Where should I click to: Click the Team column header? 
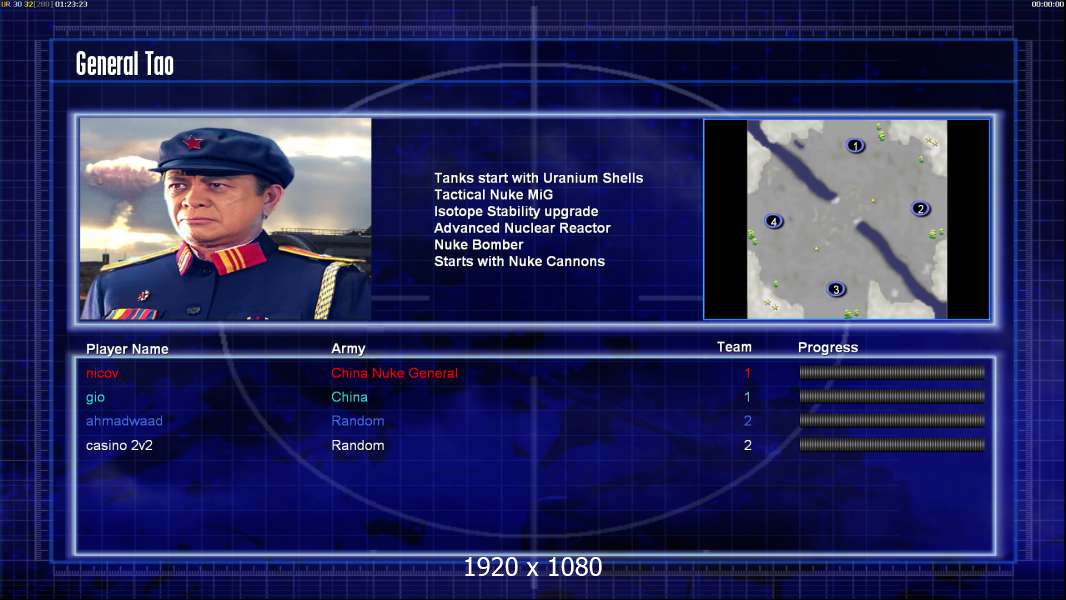click(734, 347)
